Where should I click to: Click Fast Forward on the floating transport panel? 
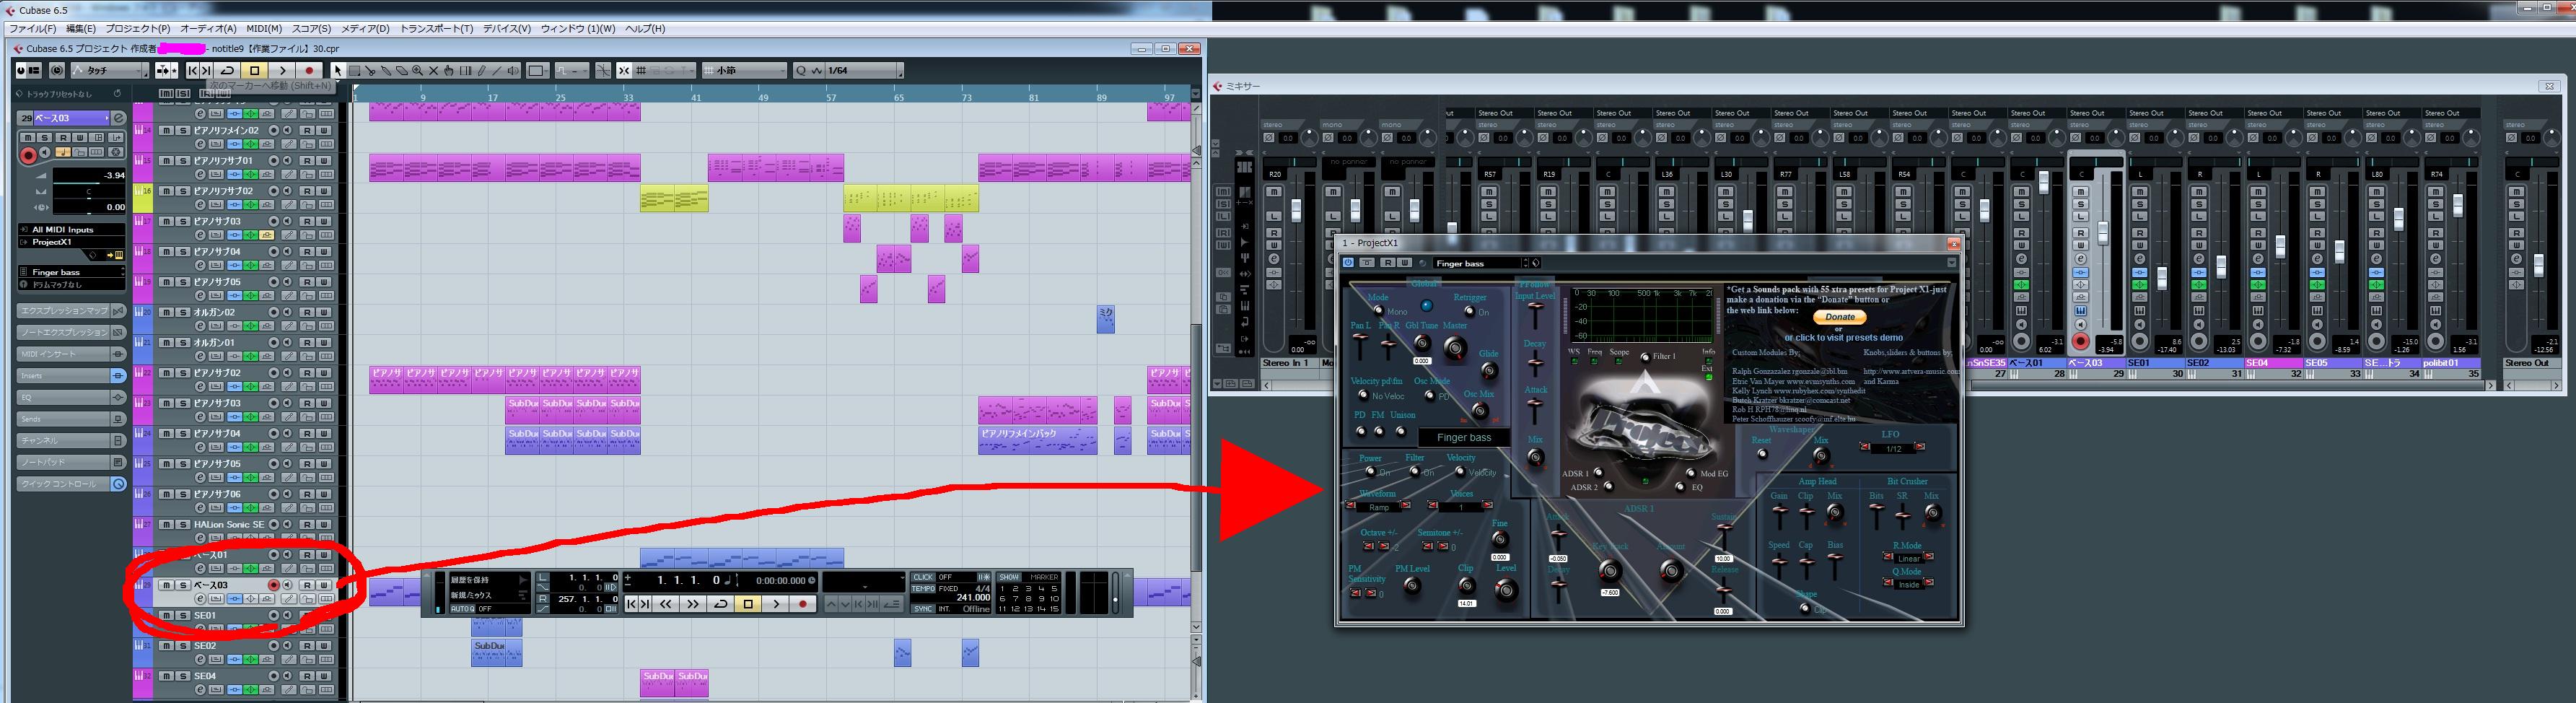click(x=692, y=604)
